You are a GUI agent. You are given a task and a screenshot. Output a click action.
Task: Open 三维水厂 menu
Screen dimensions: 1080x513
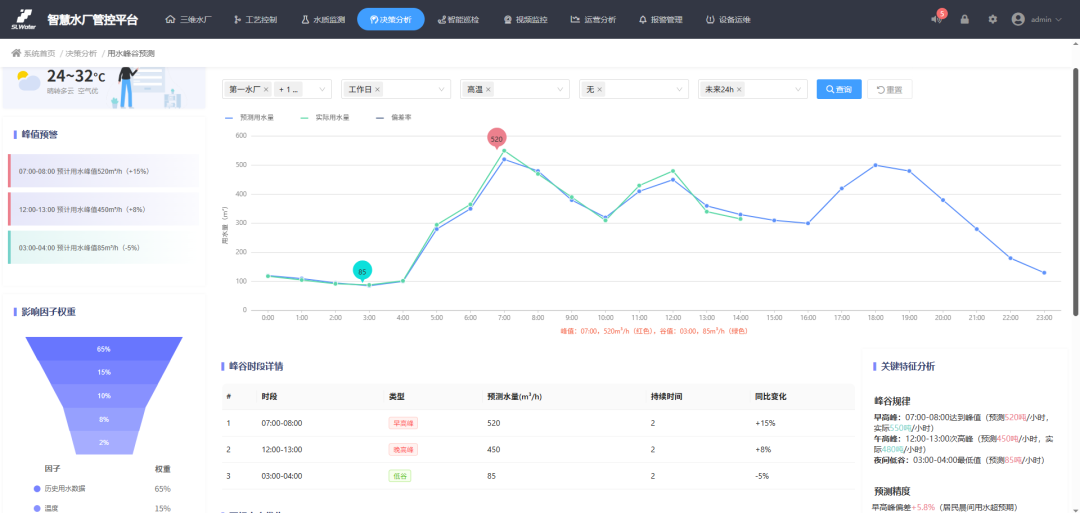(189, 19)
